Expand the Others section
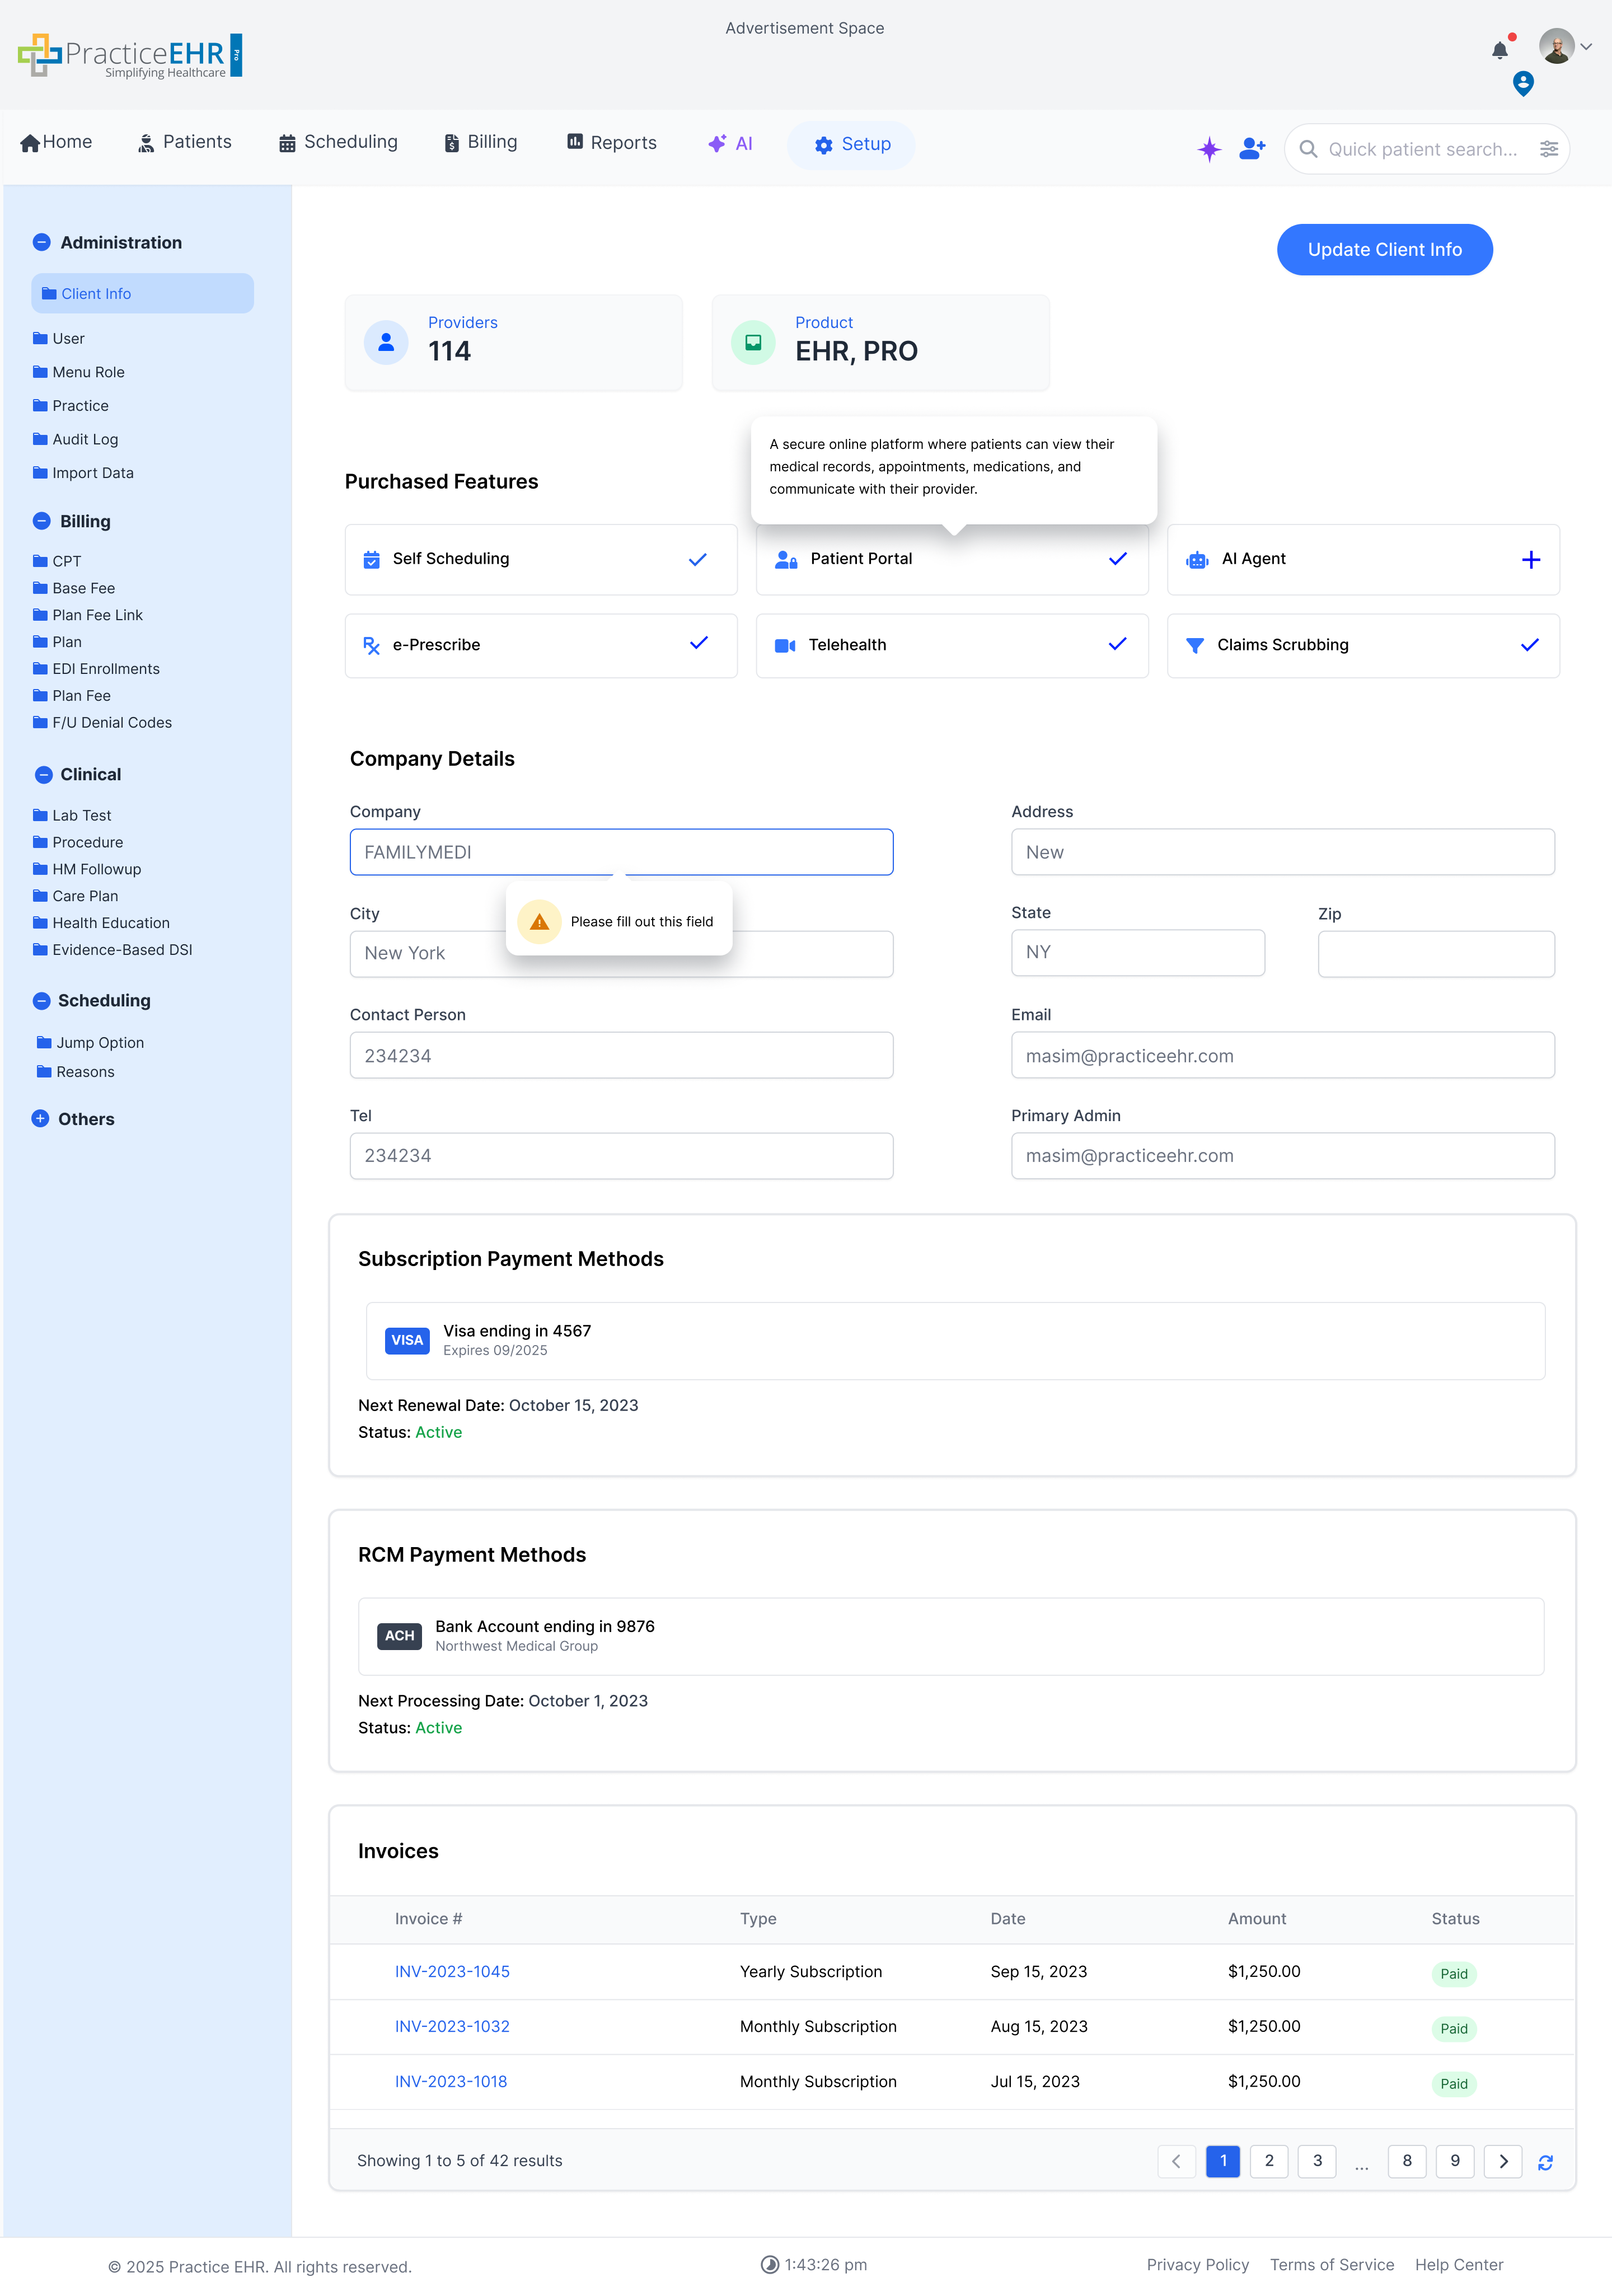Screen dimensions: 1612x2296 (41, 1119)
